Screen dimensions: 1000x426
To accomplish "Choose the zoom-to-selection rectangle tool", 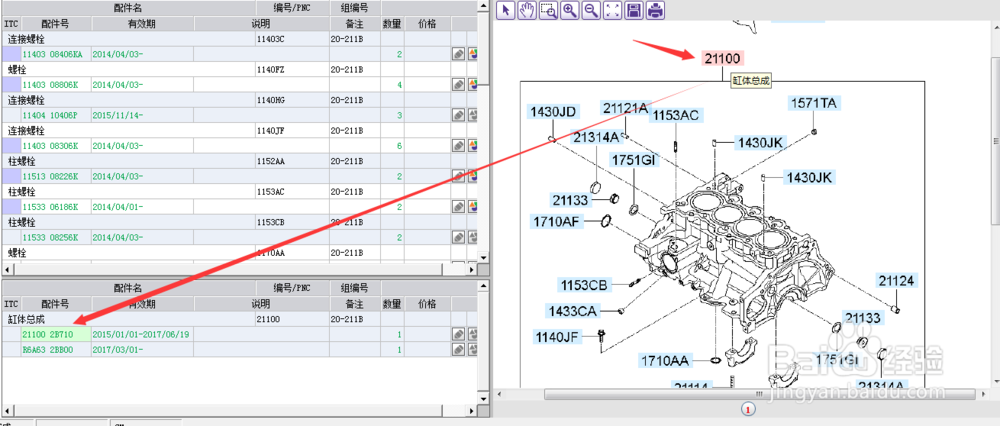I will click(x=548, y=10).
